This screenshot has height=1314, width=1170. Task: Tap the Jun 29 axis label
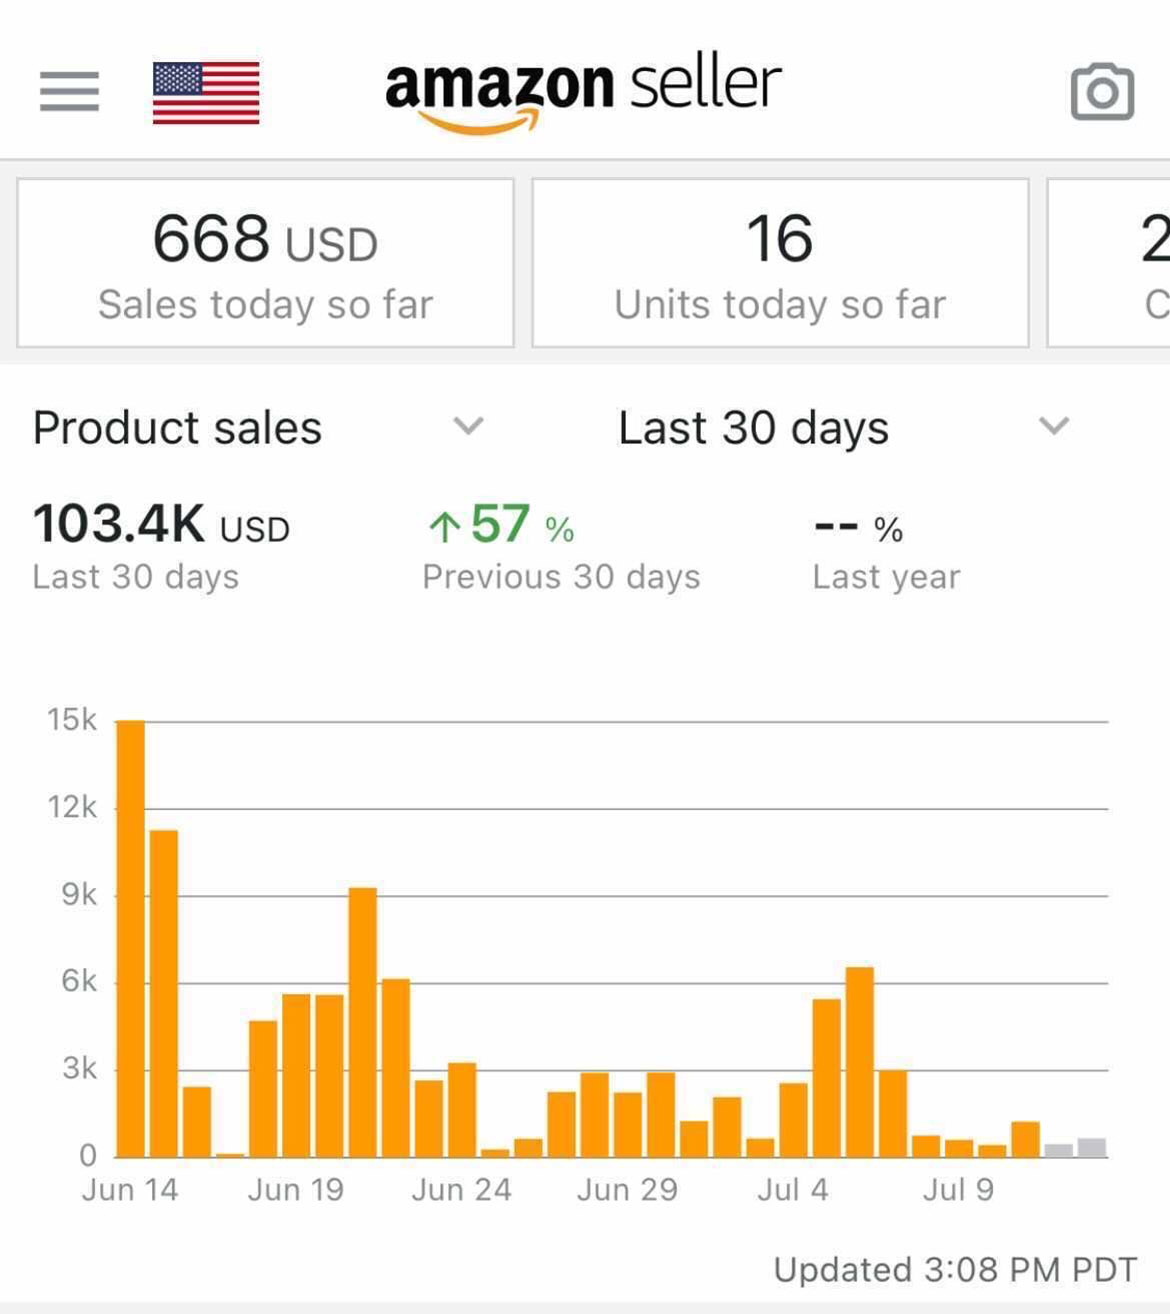627,1190
